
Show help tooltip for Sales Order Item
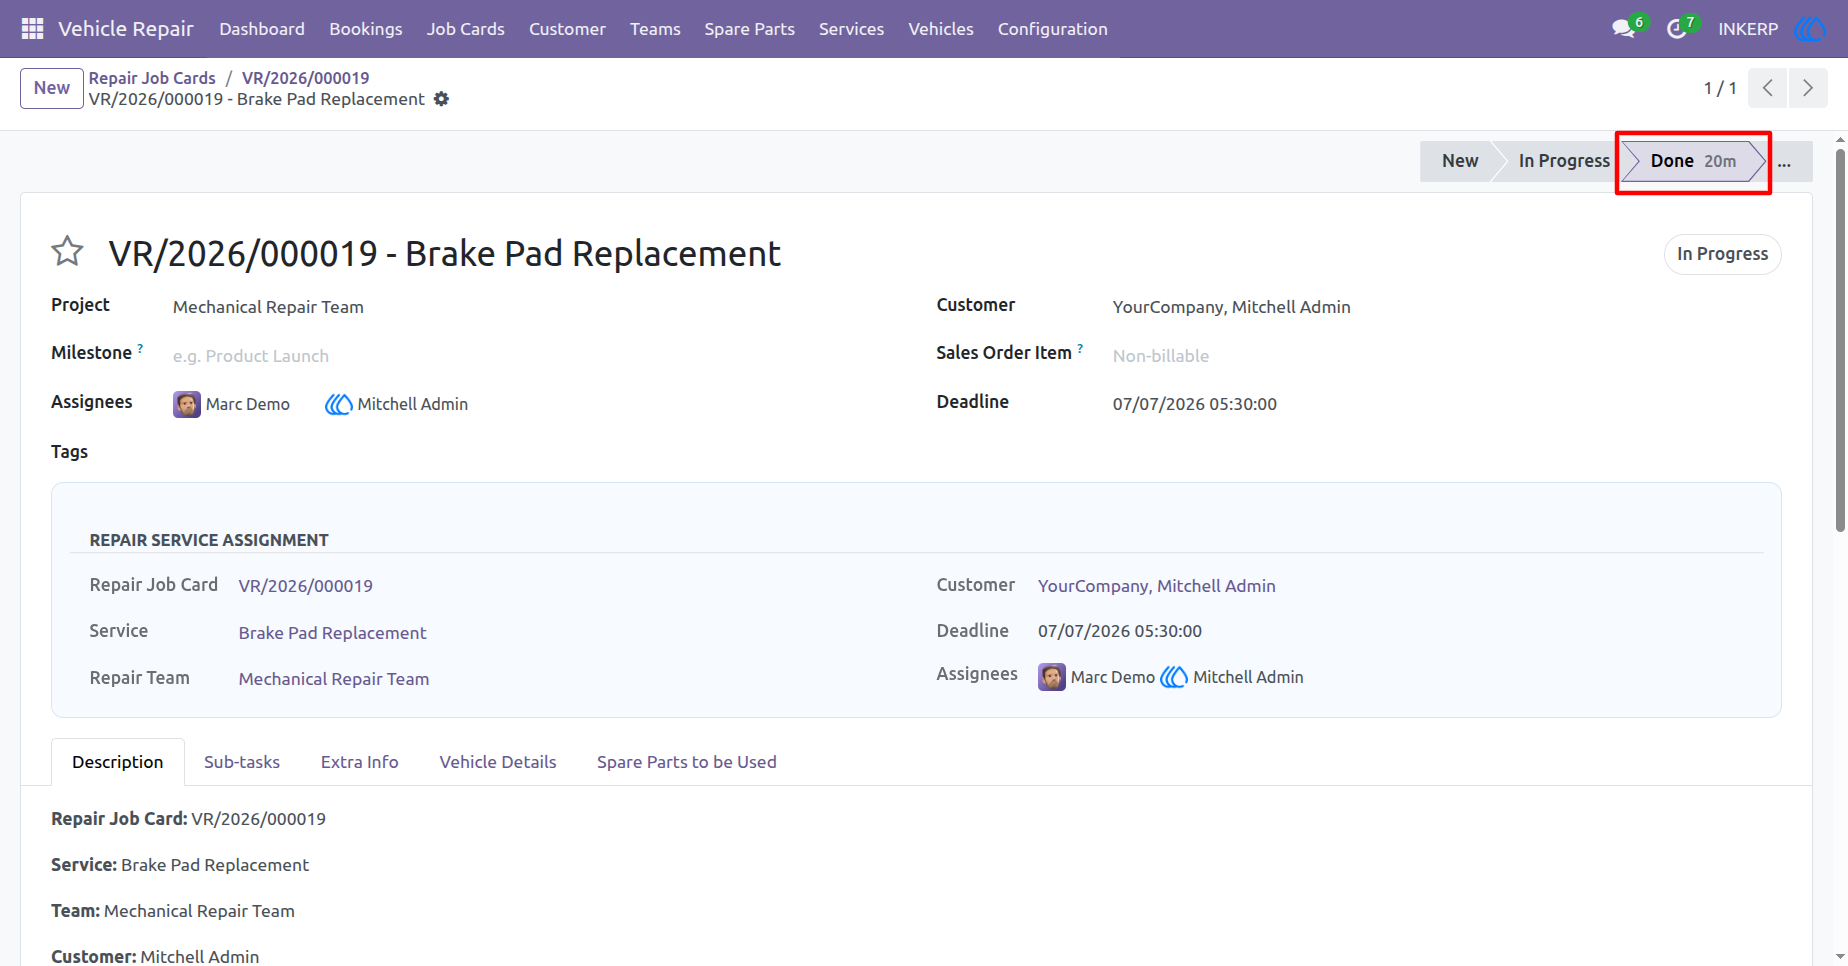pos(1080,348)
